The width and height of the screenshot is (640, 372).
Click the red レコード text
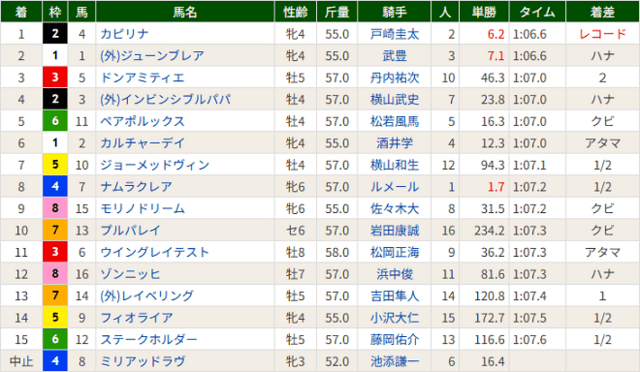point(602,34)
